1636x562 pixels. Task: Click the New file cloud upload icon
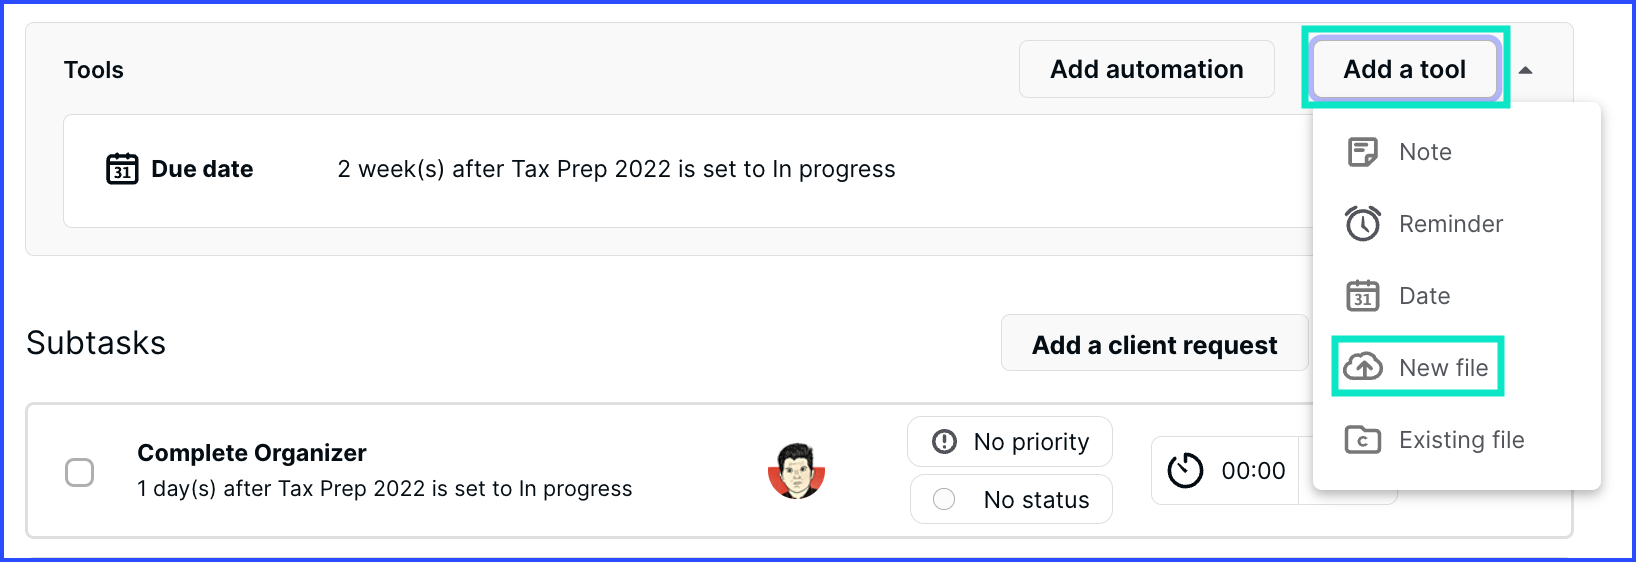(1362, 367)
